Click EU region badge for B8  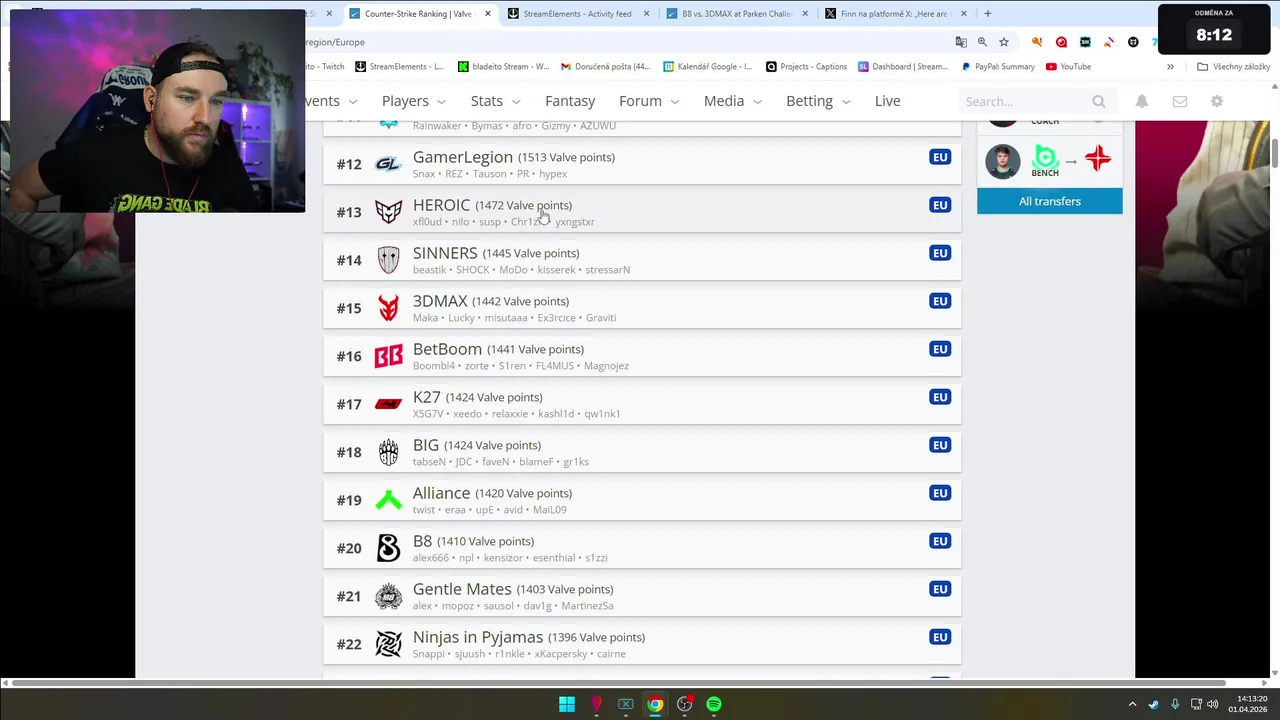[940, 541]
